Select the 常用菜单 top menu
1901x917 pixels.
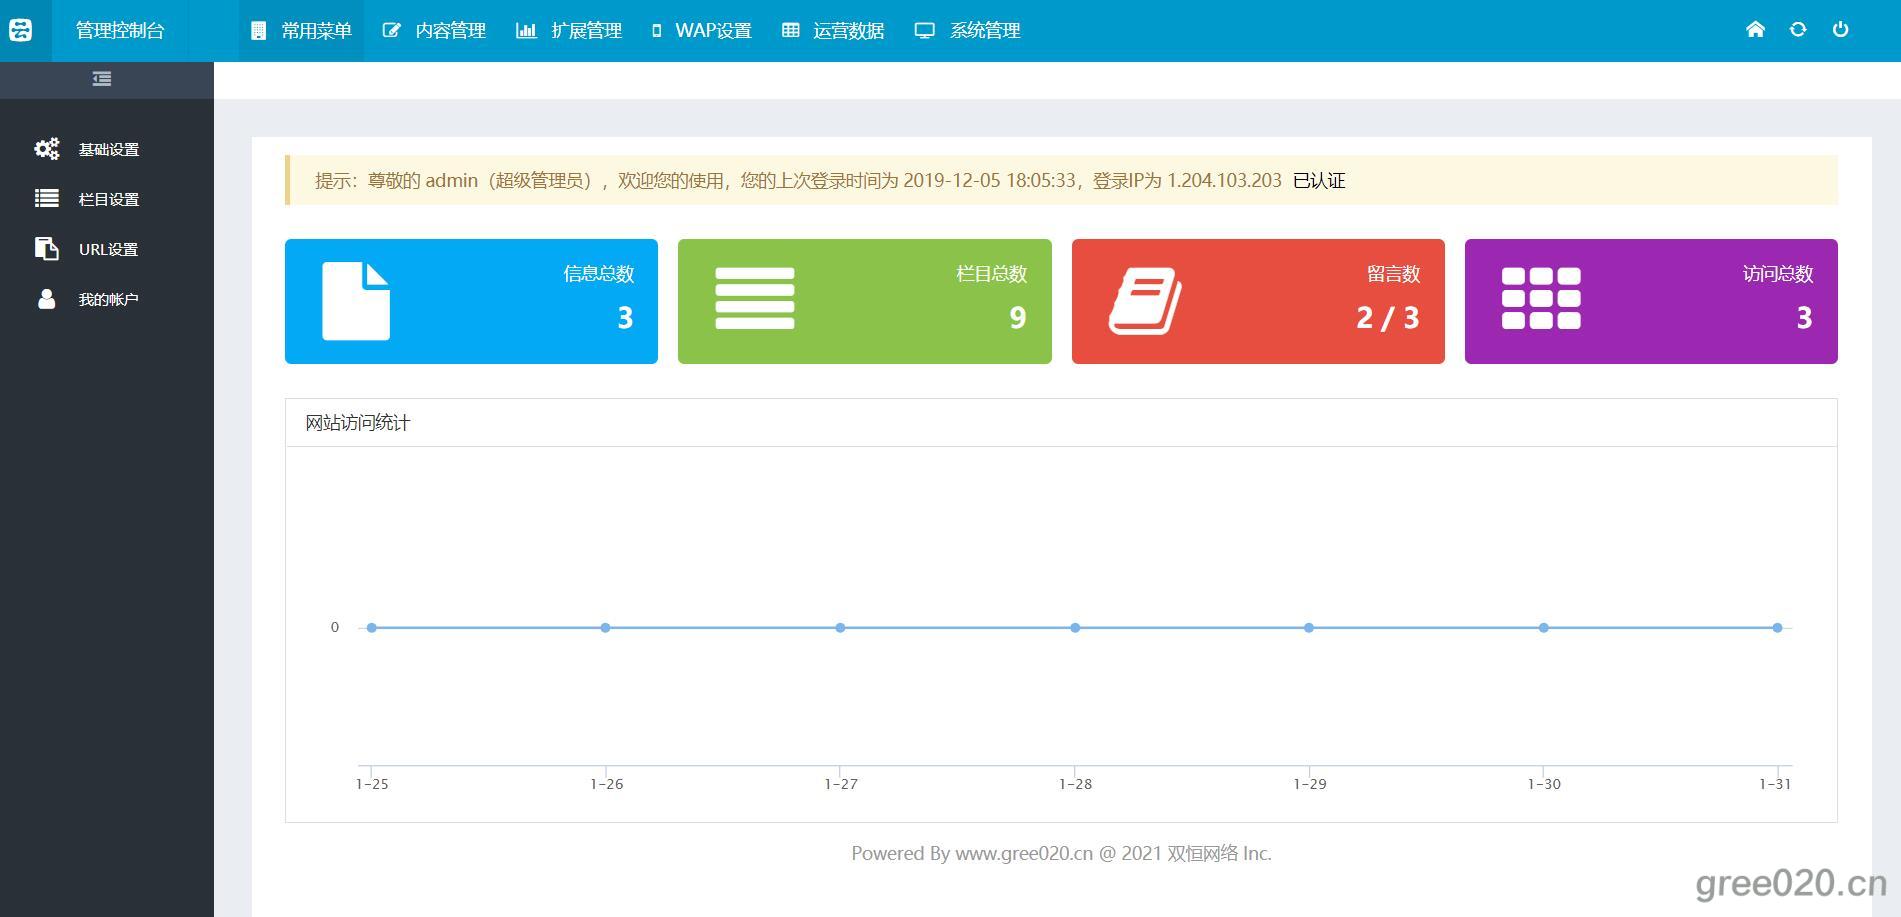302,31
